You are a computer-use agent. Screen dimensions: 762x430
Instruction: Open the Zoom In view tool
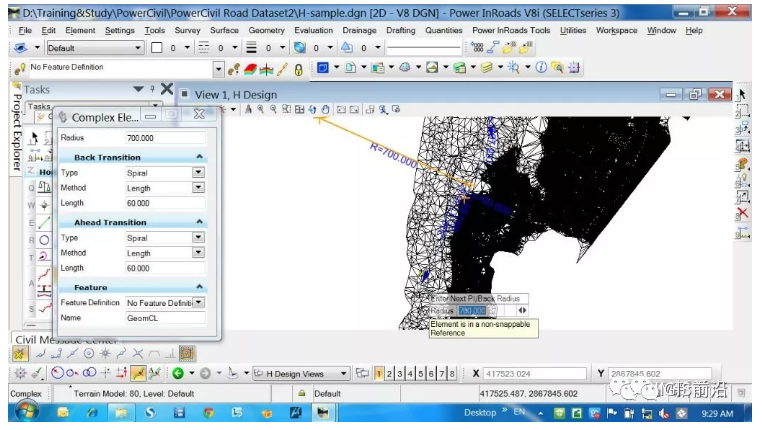coord(261,110)
